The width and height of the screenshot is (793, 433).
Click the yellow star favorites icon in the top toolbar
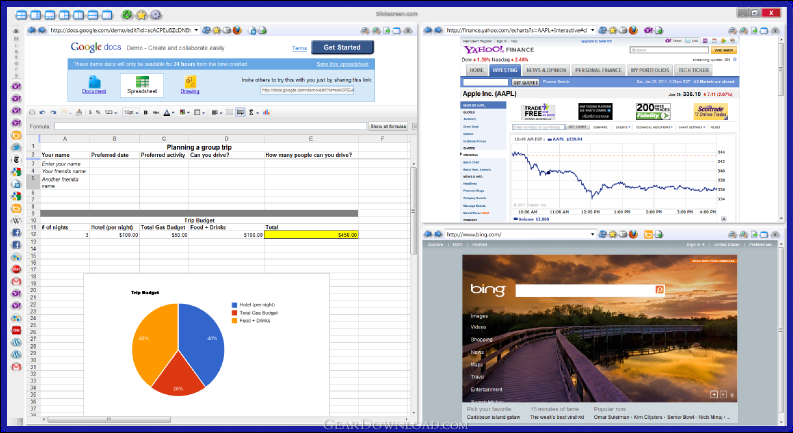click(142, 15)
